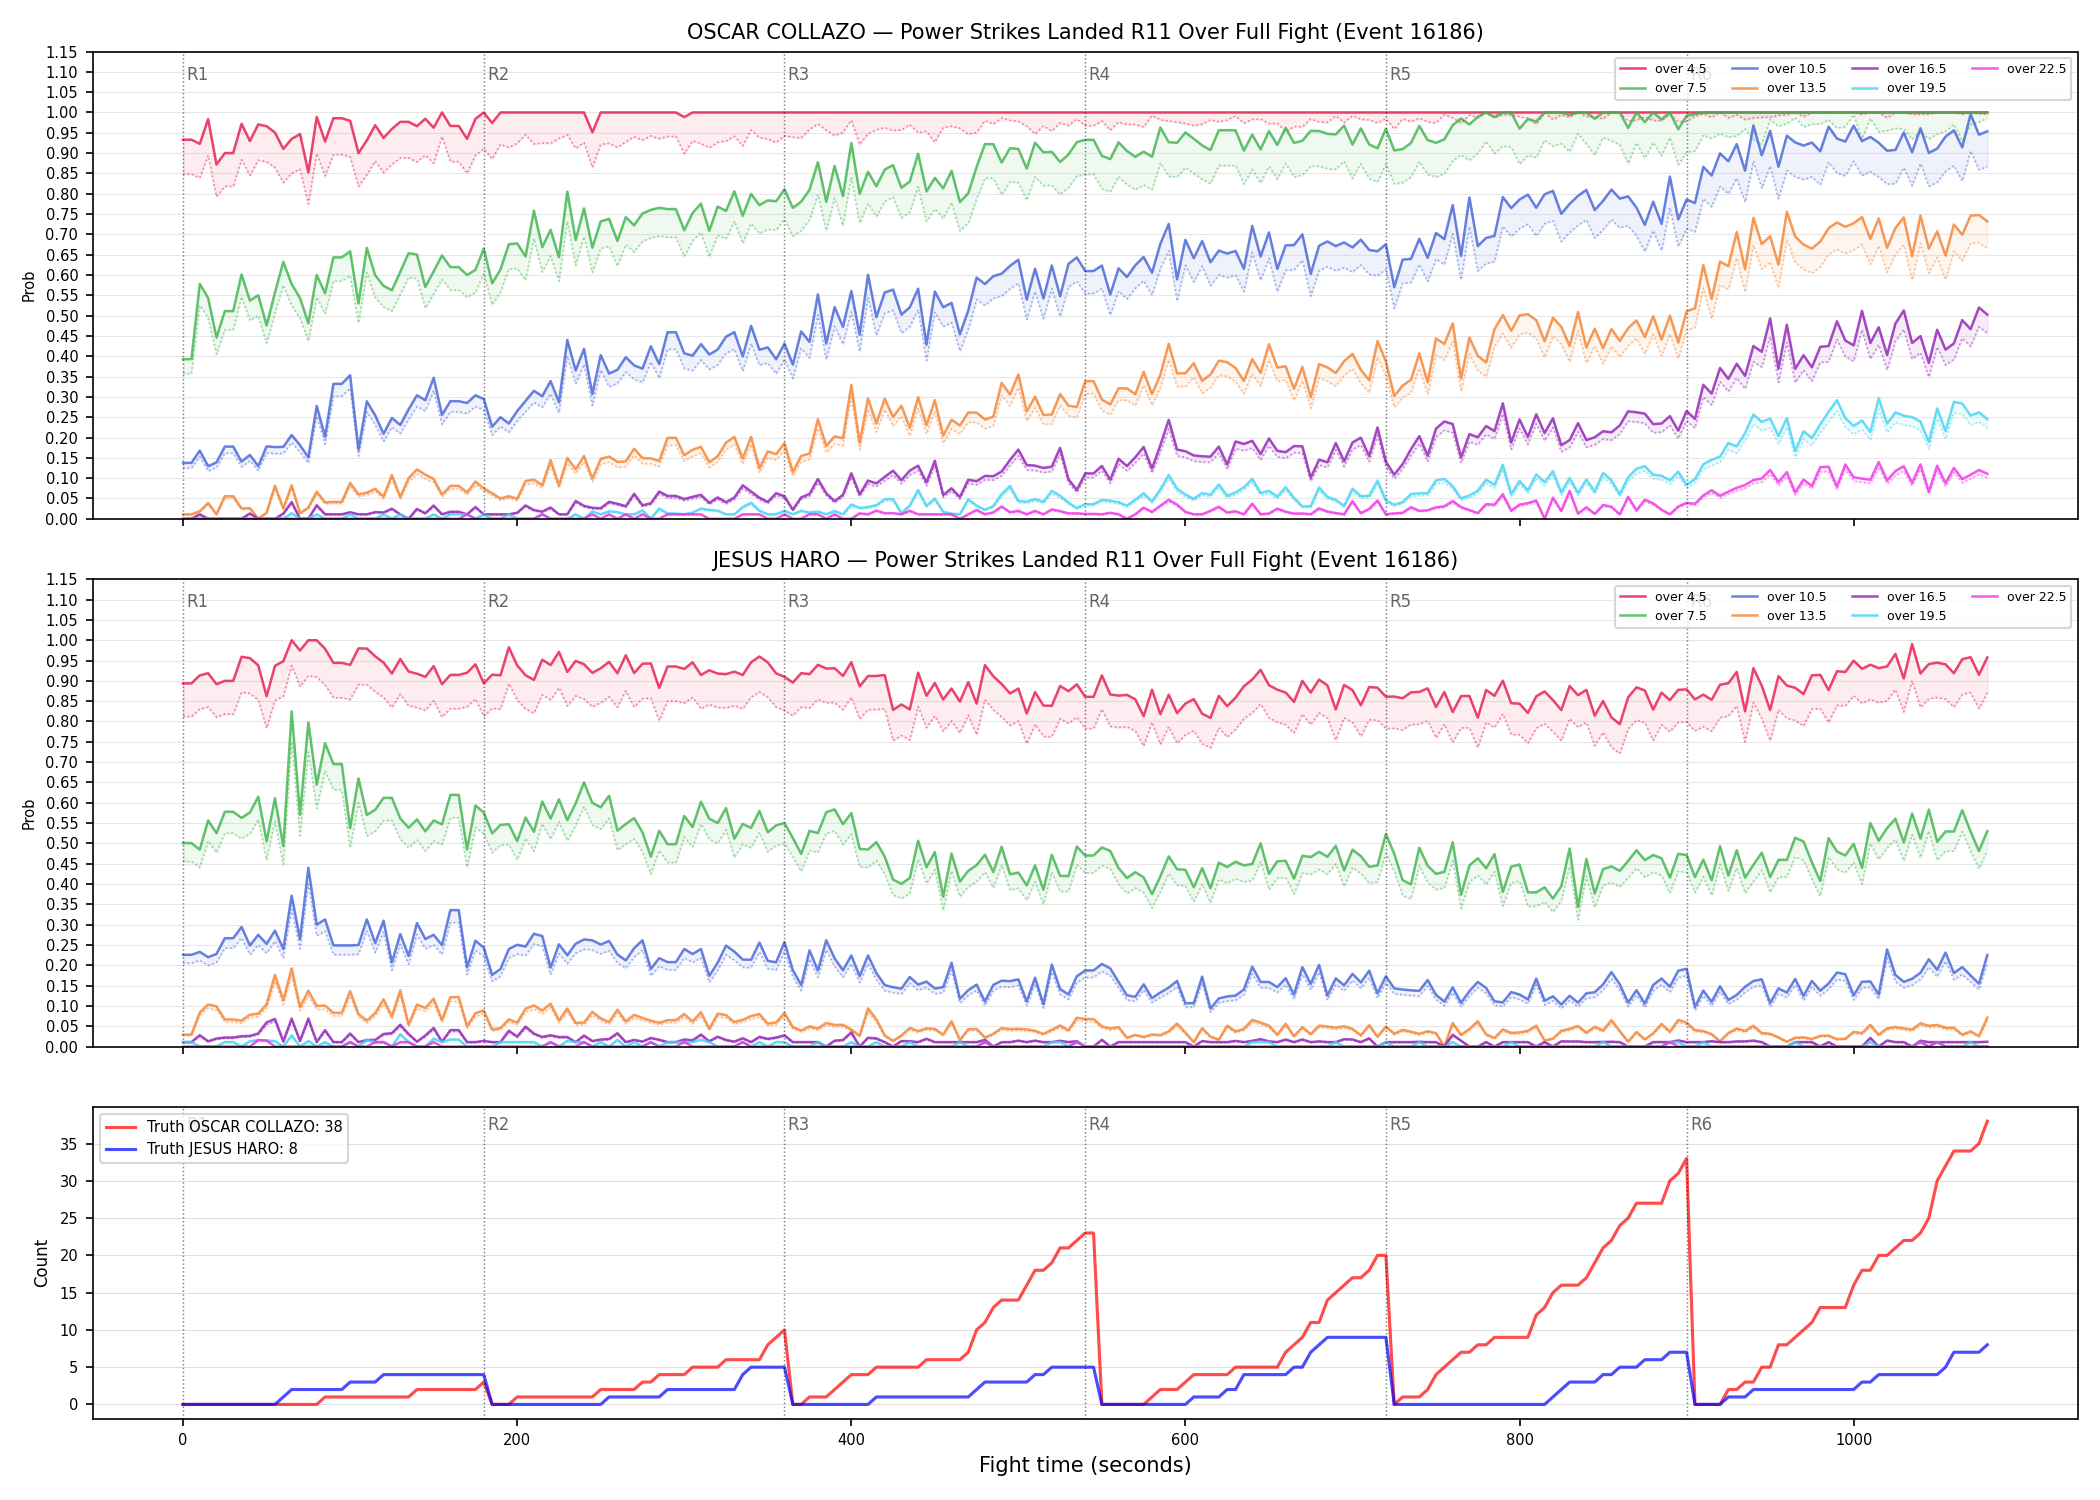Click the R3 round marker in Collazo chart
The image size is (2100, 1500).
click(798, 74)
